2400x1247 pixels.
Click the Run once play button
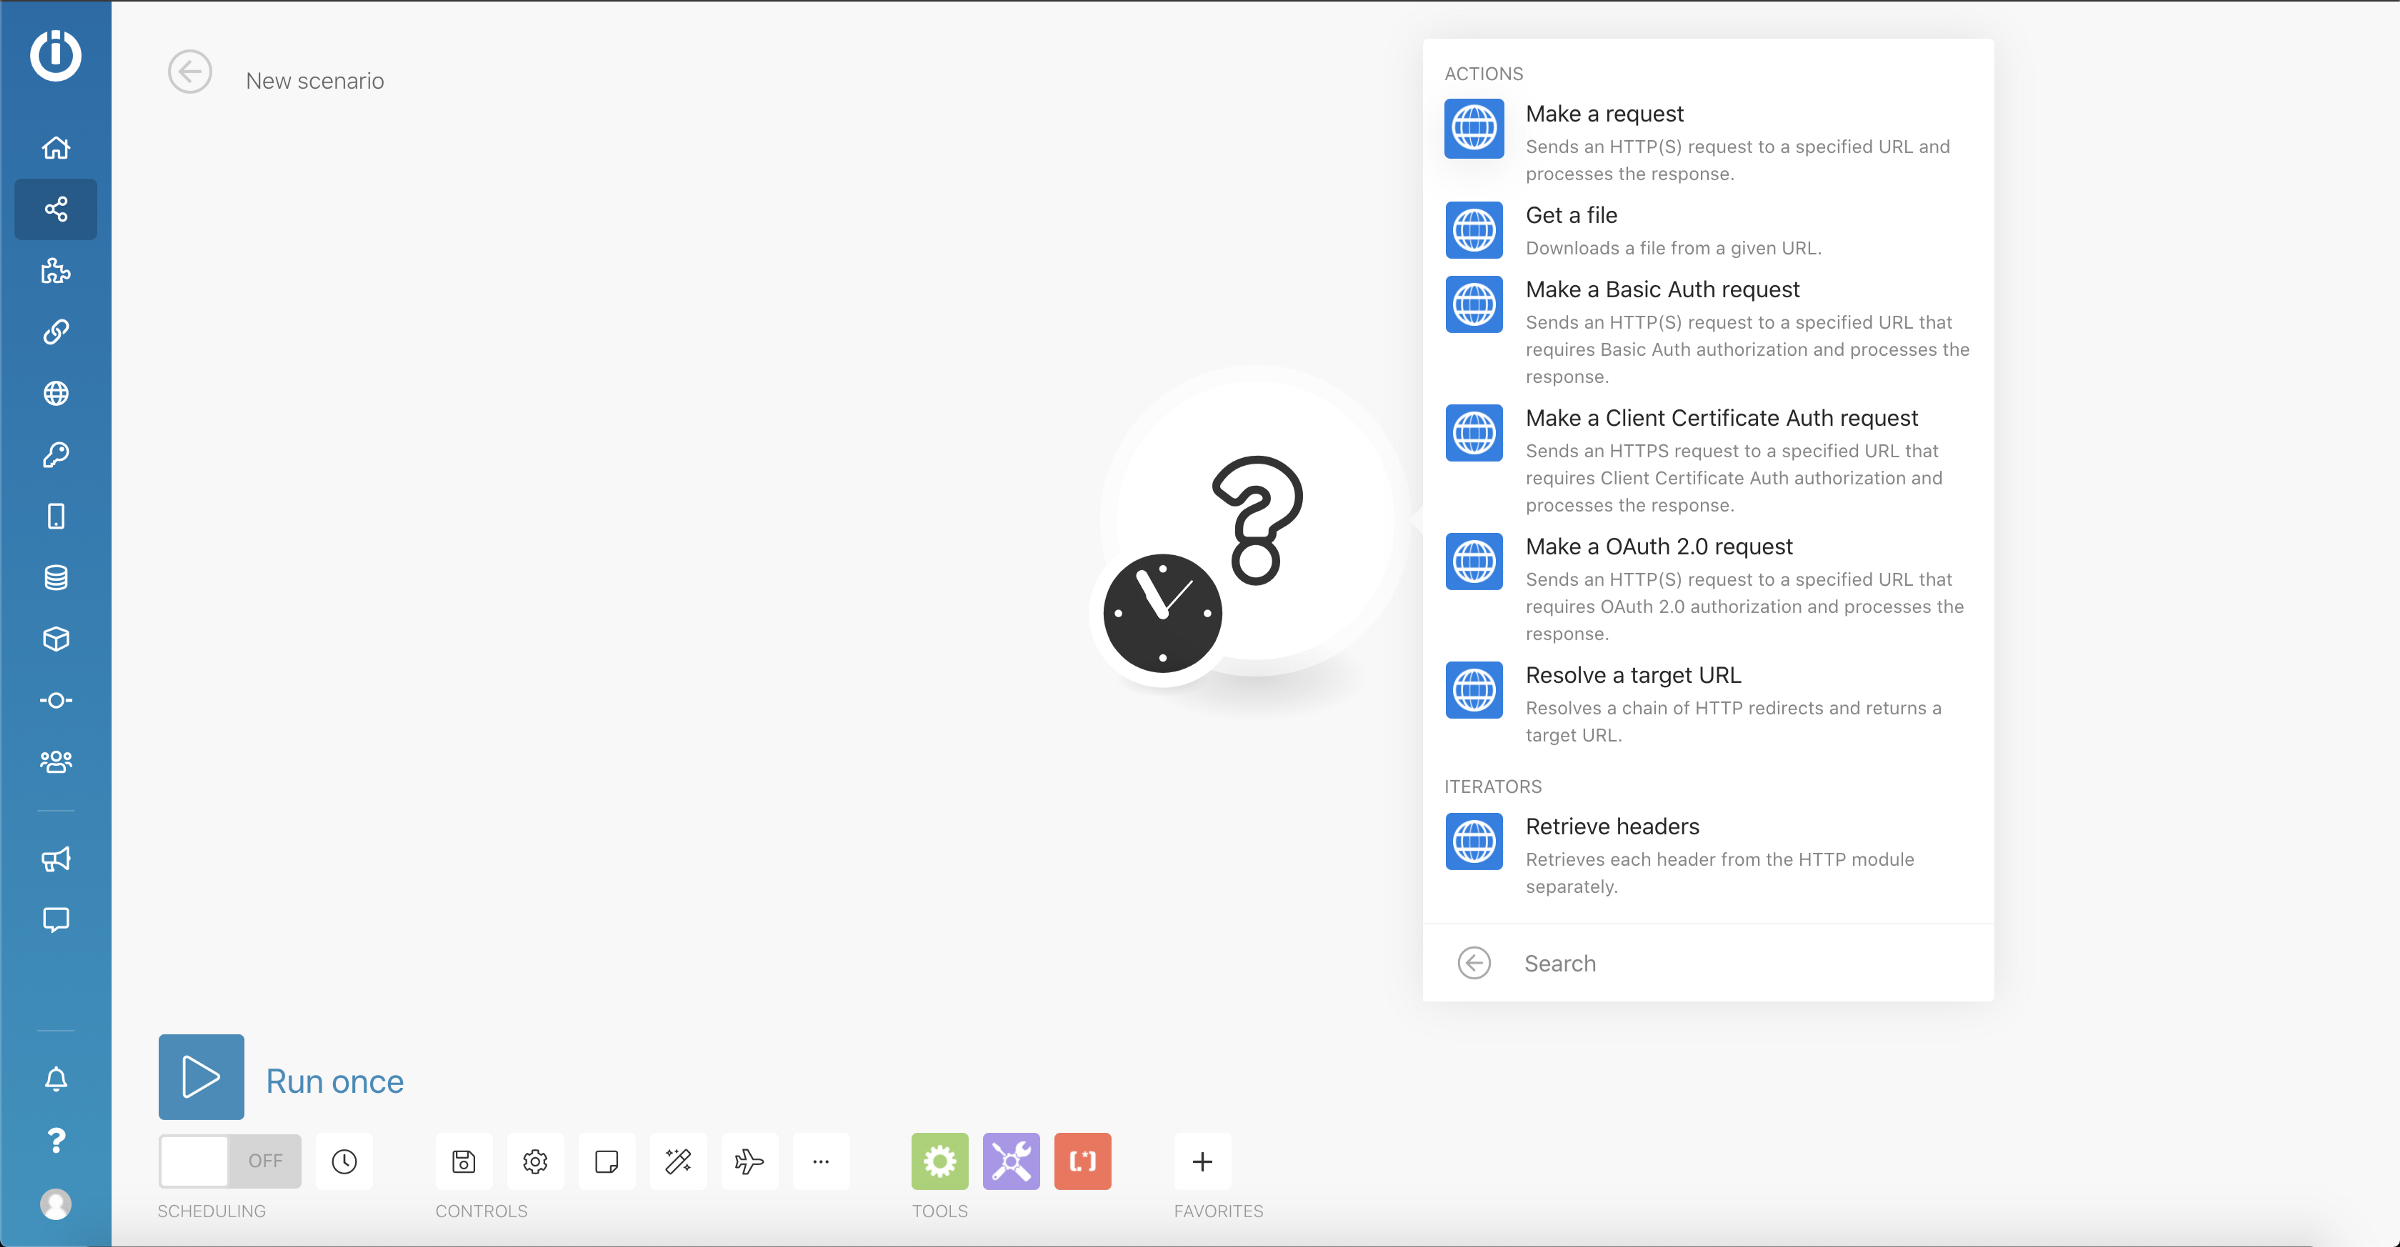(x=201, y=1077)
